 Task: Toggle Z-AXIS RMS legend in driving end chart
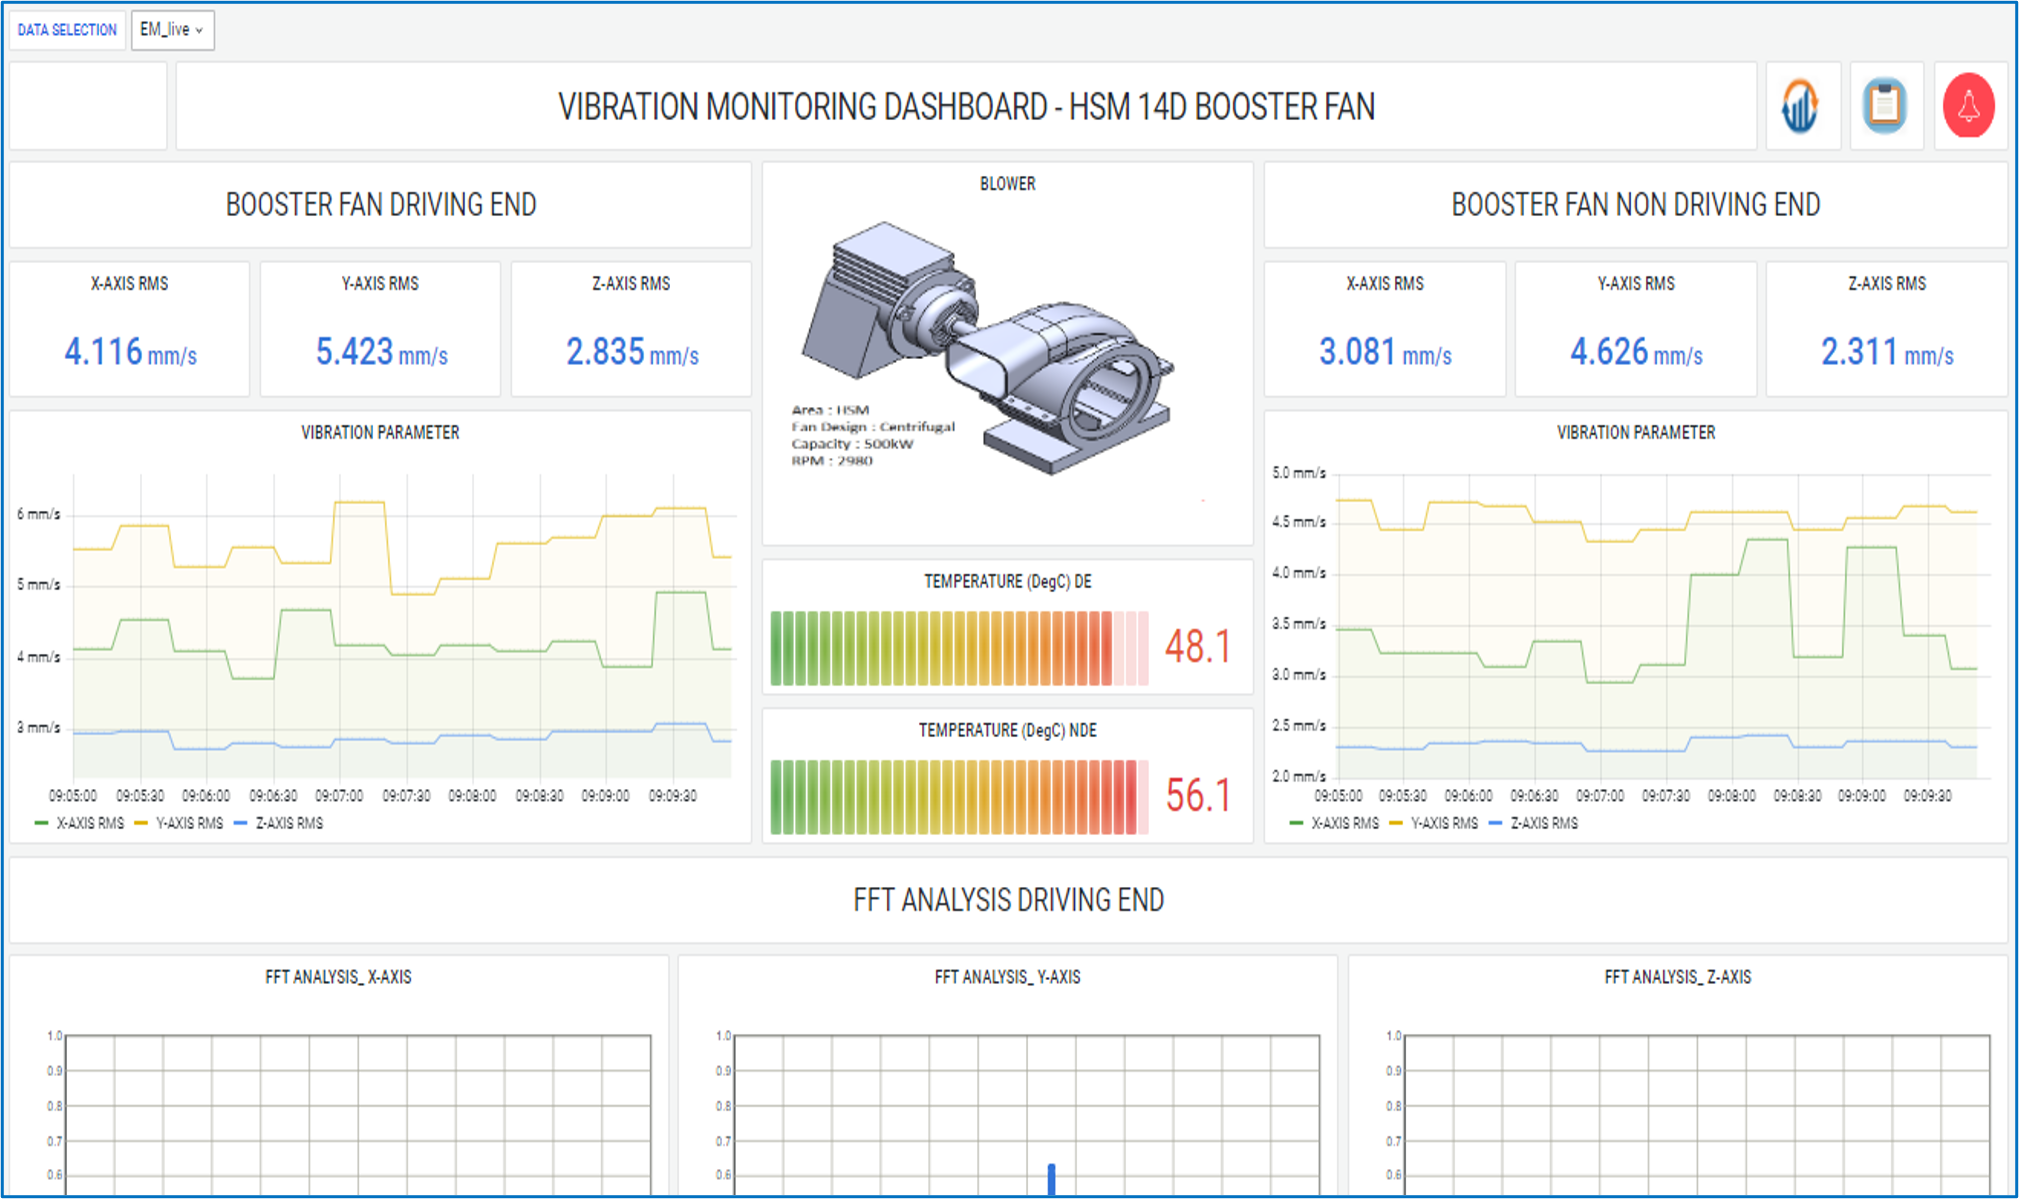tap(288, 823)
